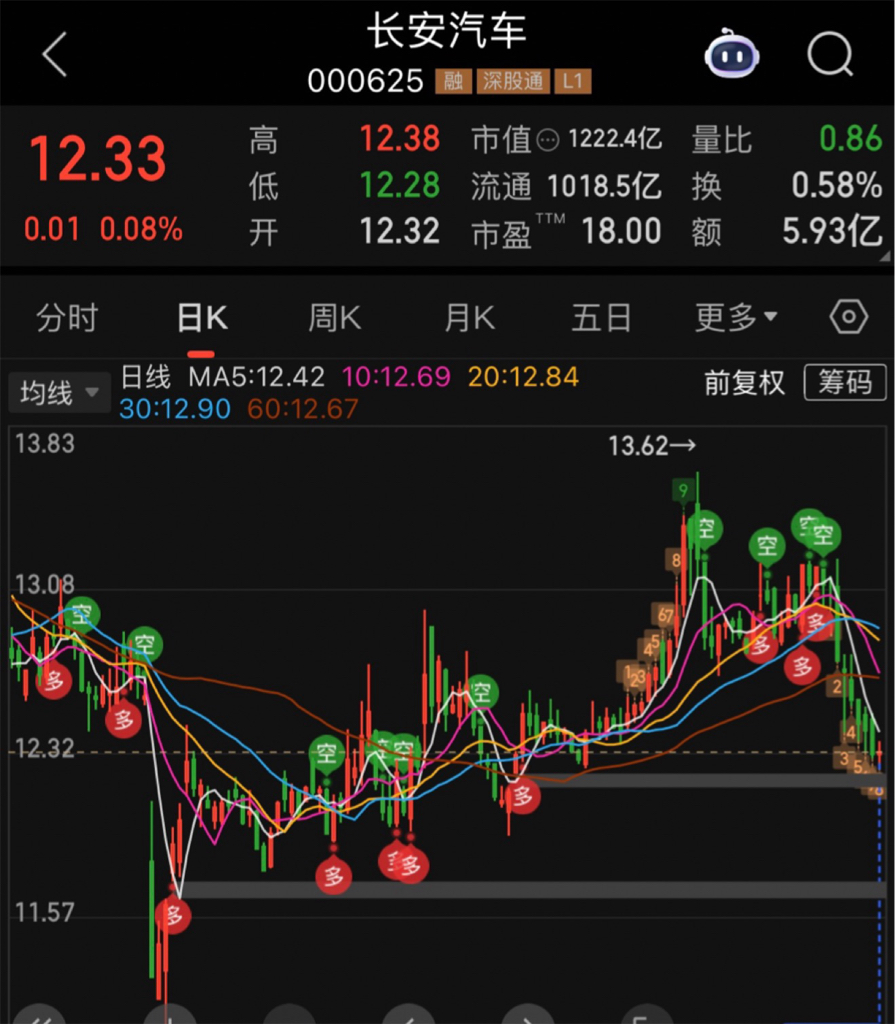Tap the 量比 0.86 value
Viewport: 895px width, 1024px height.
851,138
